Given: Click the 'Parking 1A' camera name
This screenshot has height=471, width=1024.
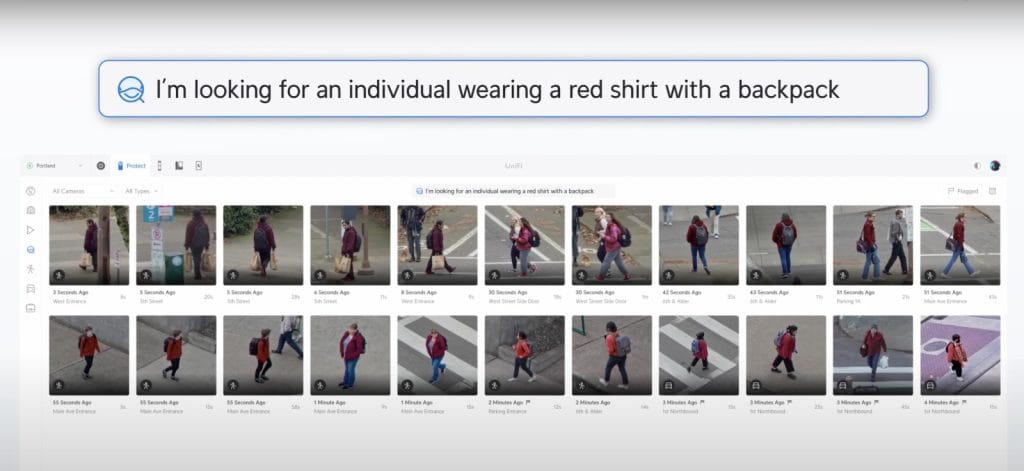Looking at the screenshot, I should [x=848, y=301].
